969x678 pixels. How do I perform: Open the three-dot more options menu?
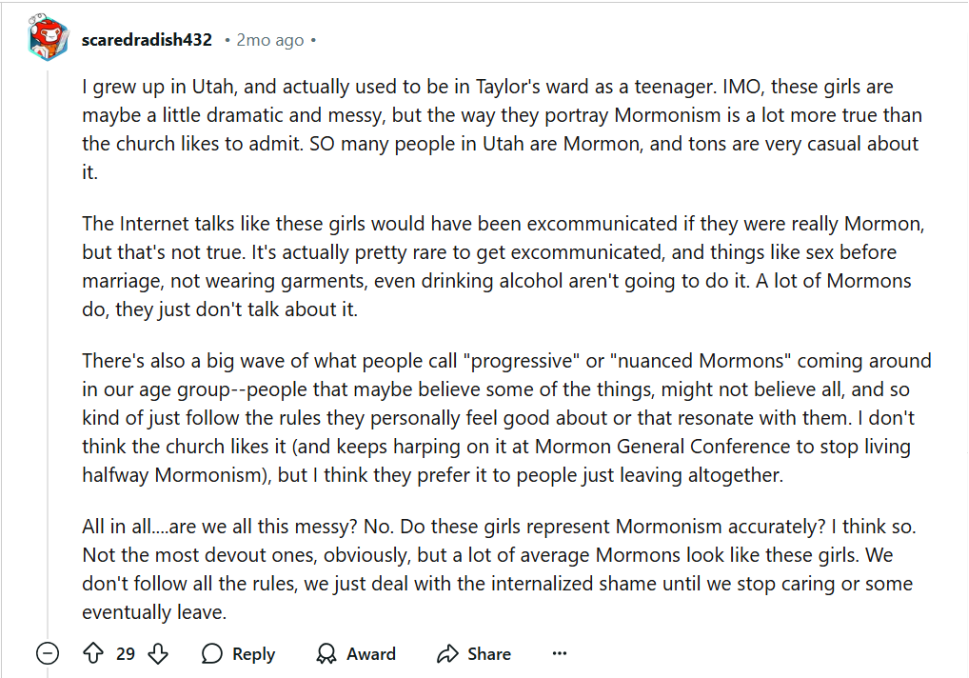point(559,653)
